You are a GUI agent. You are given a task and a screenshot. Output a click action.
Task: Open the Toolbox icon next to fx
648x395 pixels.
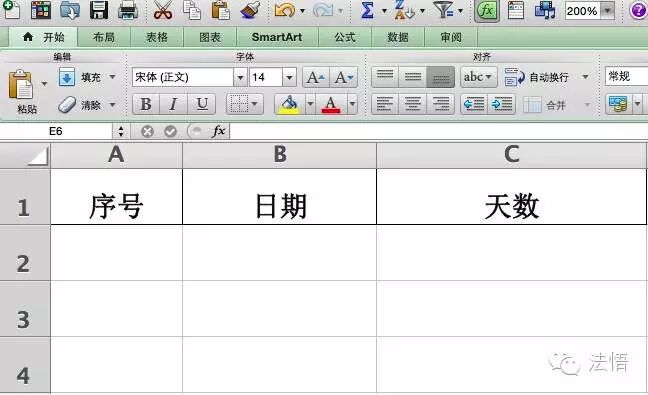(516, 10)
